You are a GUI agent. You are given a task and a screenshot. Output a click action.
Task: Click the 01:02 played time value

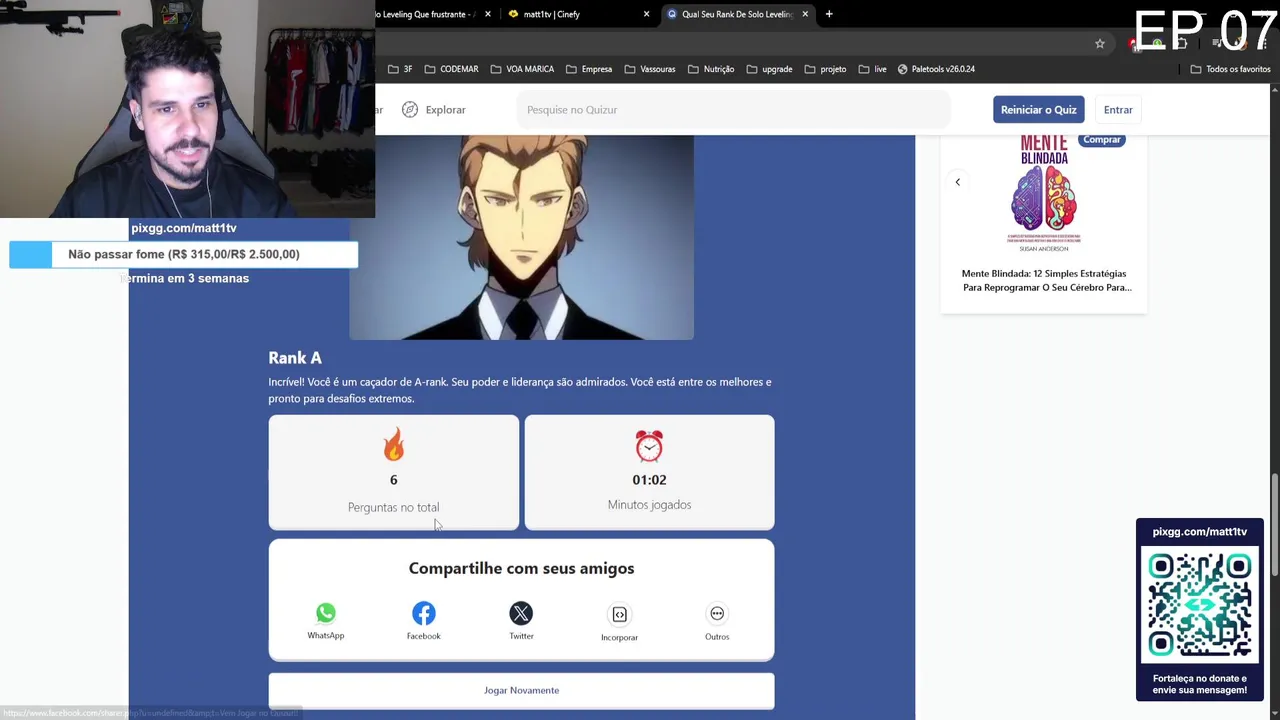pyautogui.click(x=649, y=480)
